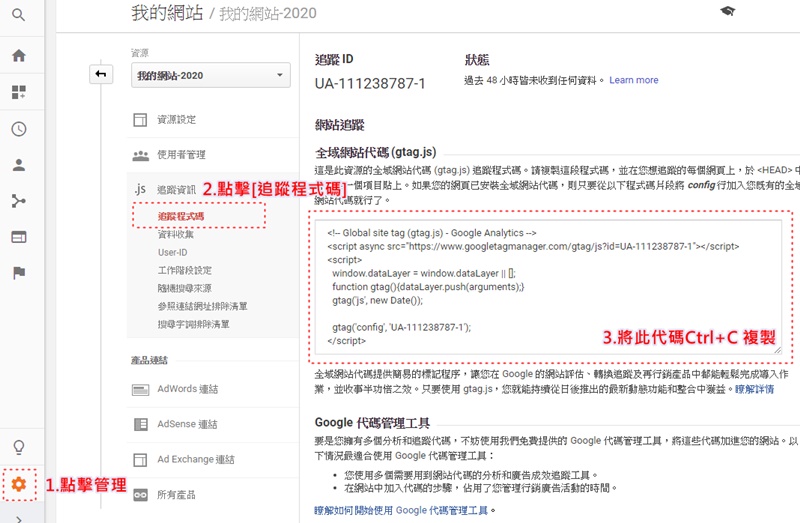800x523 pixels.
Task: Click the 所有產品 link icon
Action: click(x=140, y=495)
